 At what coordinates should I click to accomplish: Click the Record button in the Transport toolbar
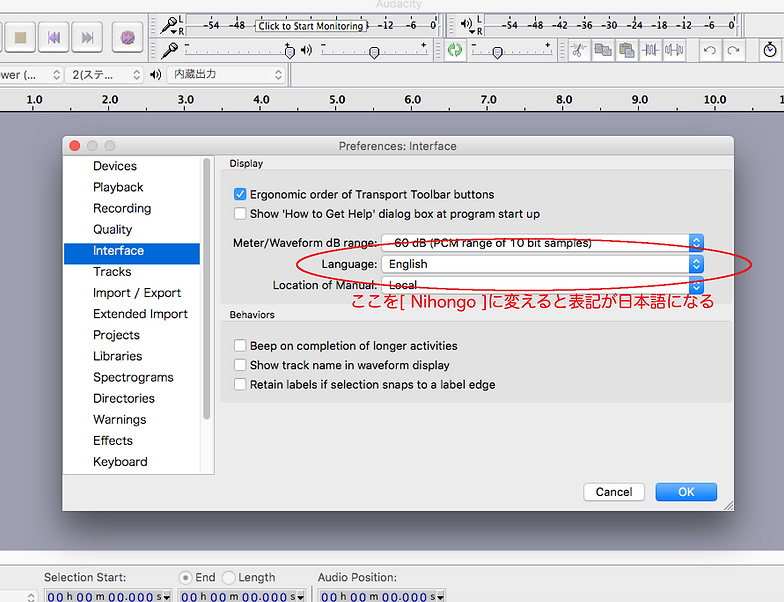[x=128, y=37]
